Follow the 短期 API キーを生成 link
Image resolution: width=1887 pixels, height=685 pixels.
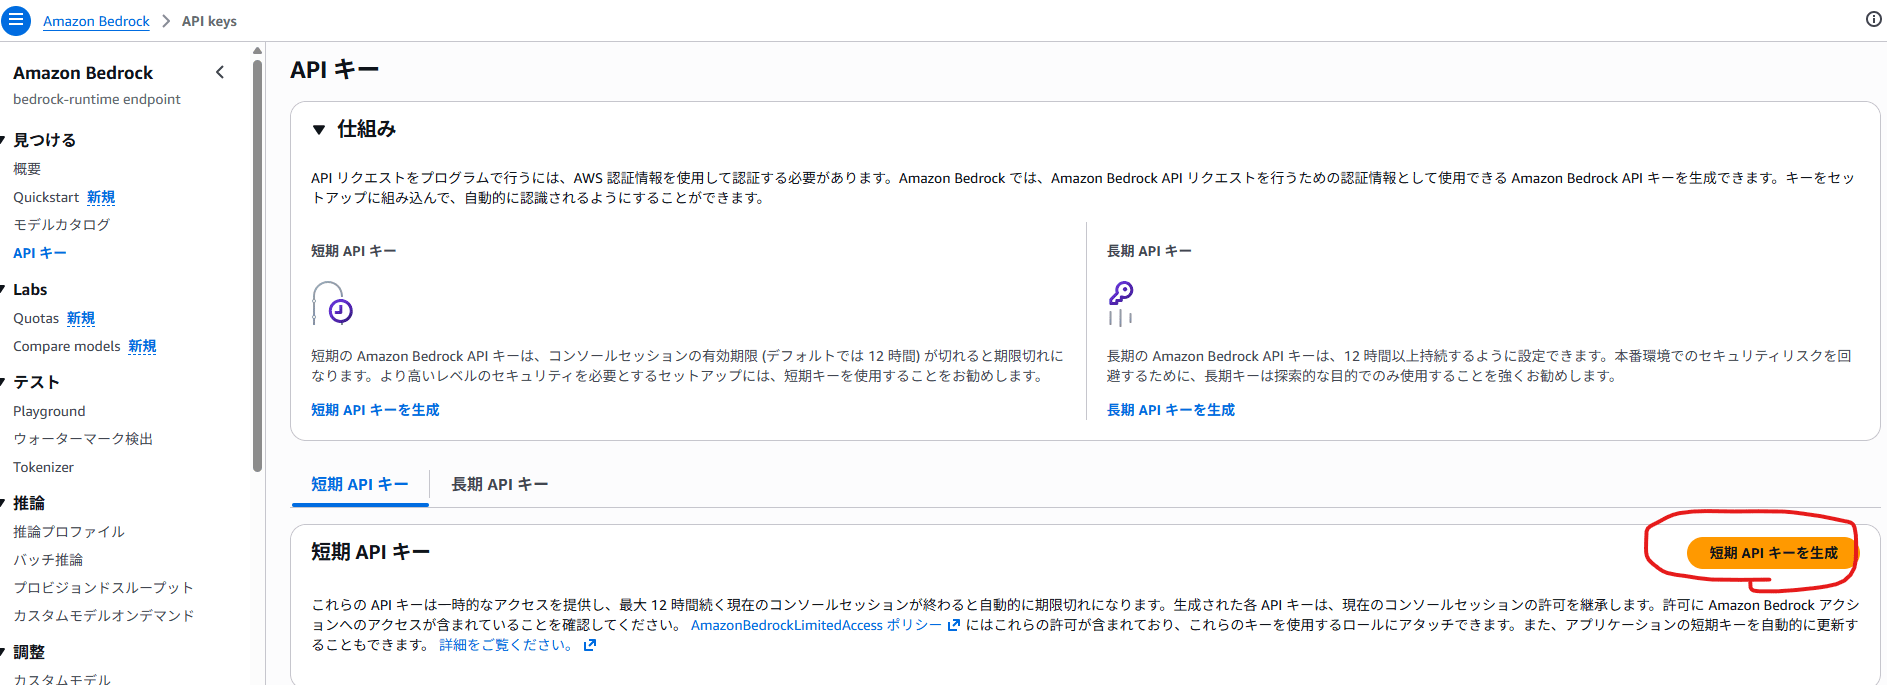coord(375,410)
